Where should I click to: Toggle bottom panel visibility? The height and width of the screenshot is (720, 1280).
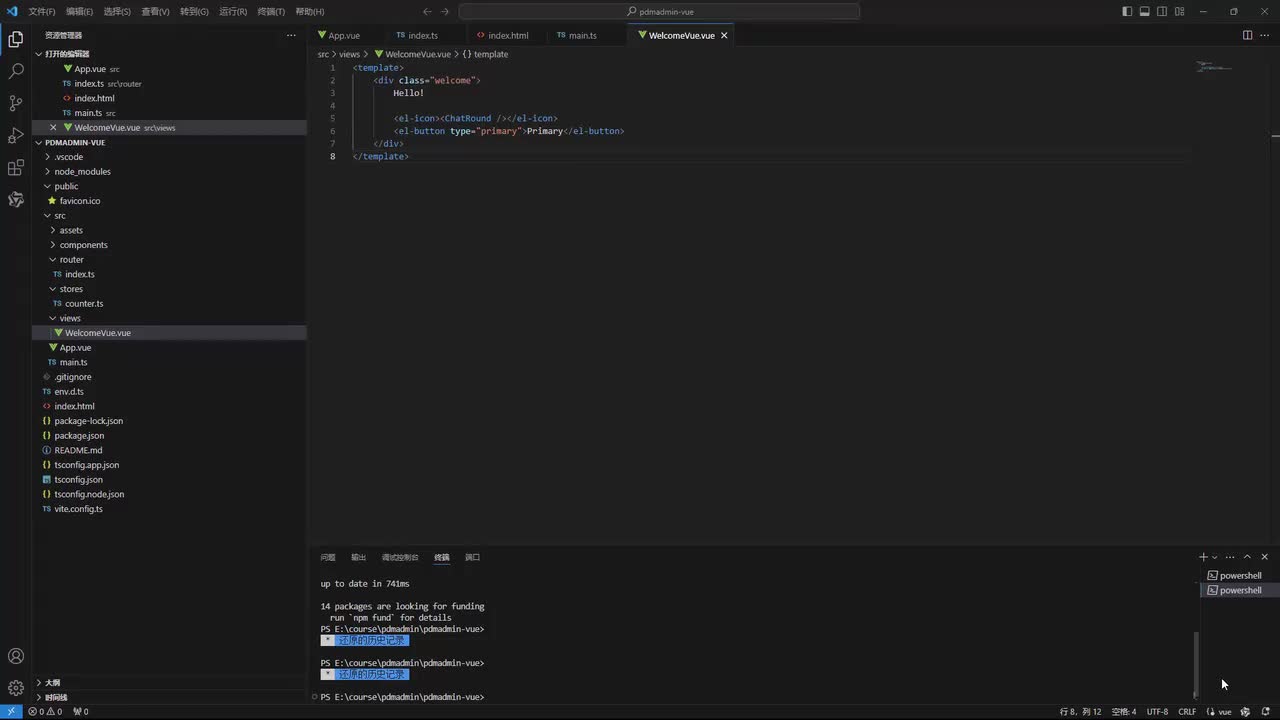[1145, 11]
